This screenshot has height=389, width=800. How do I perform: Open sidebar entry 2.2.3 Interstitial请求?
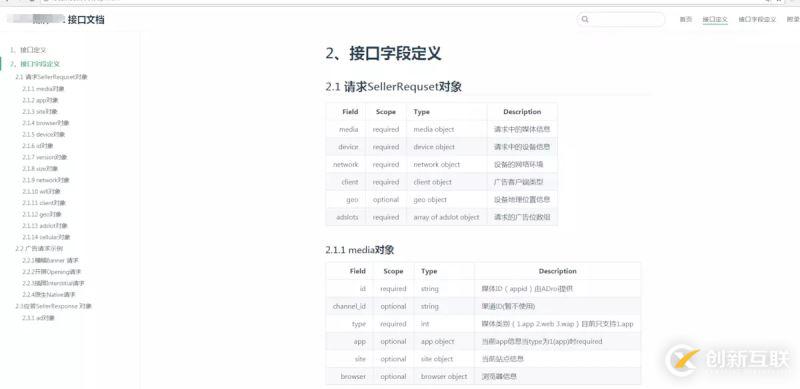tap(53, 283)
